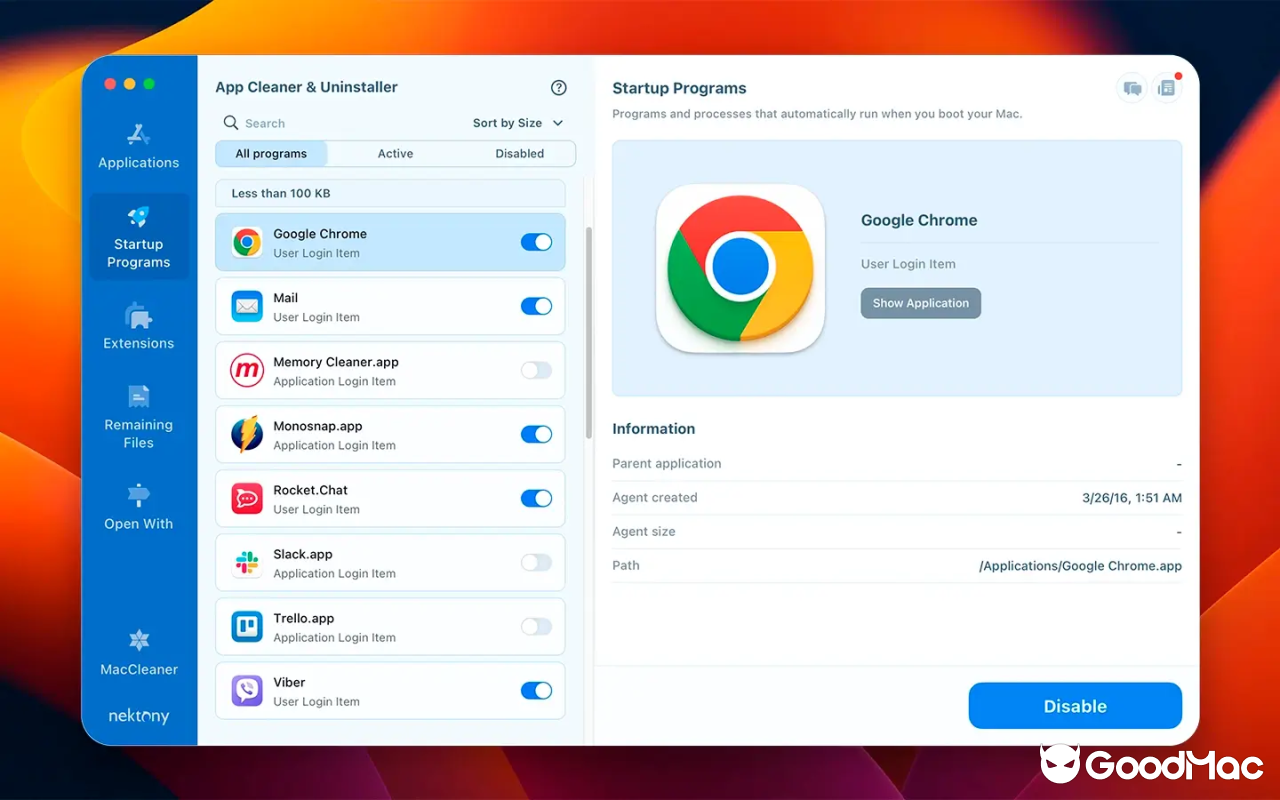1280x800 pixels.
Task: Click the Disable button for Google Chrome
Action: tap(1075, 705)
